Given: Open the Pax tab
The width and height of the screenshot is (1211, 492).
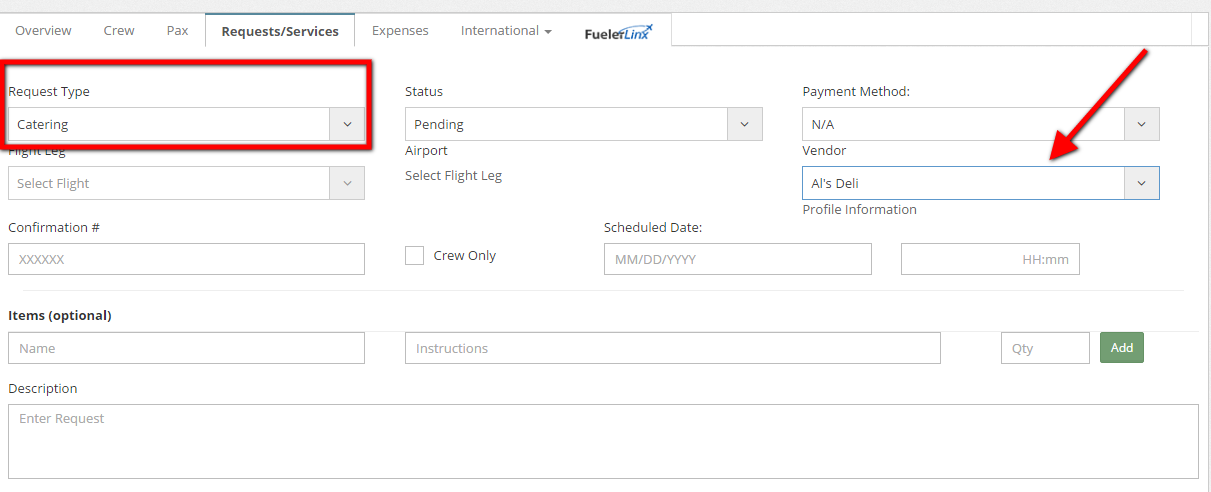Looking at the screenshot, I should [x=177, y=31].
